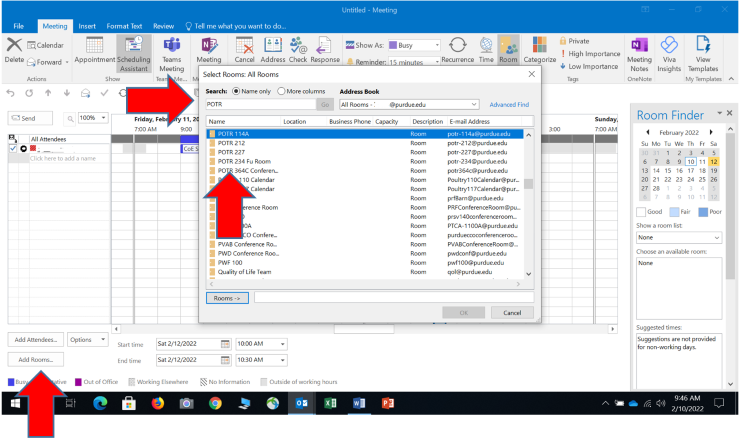This screenshot has width=750, height=439.
Task: Open Meeting Notes in OneNote
Action: 639,52
